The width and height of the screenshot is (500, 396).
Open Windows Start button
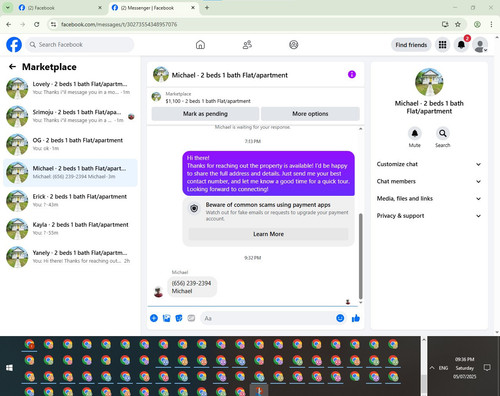9,368
